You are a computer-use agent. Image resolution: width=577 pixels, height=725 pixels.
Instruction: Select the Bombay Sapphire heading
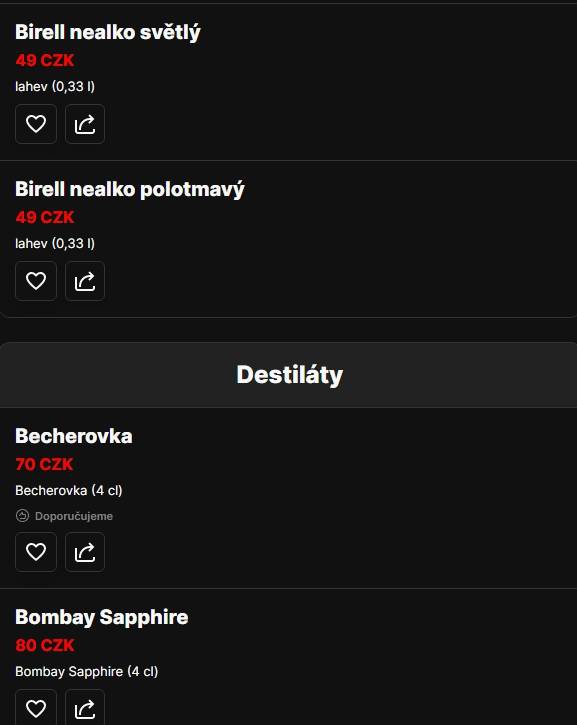[102, 617]
